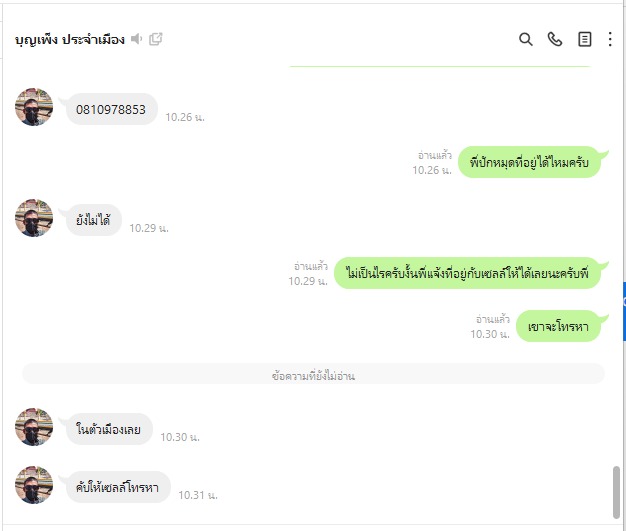626x531 pixels.
Task: Click the vertical chat scrollbar thumb
Action: point(616,492)
